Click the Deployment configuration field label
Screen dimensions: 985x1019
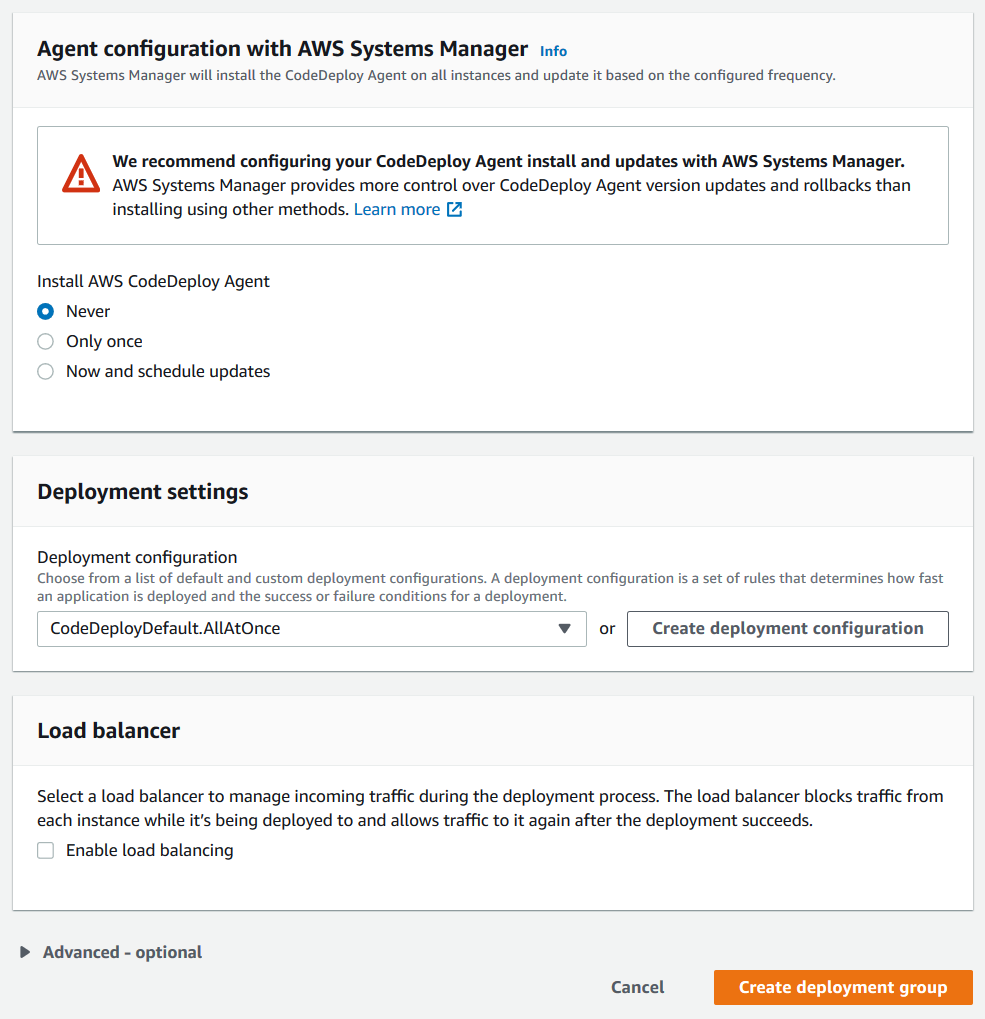tap(137, 557)
